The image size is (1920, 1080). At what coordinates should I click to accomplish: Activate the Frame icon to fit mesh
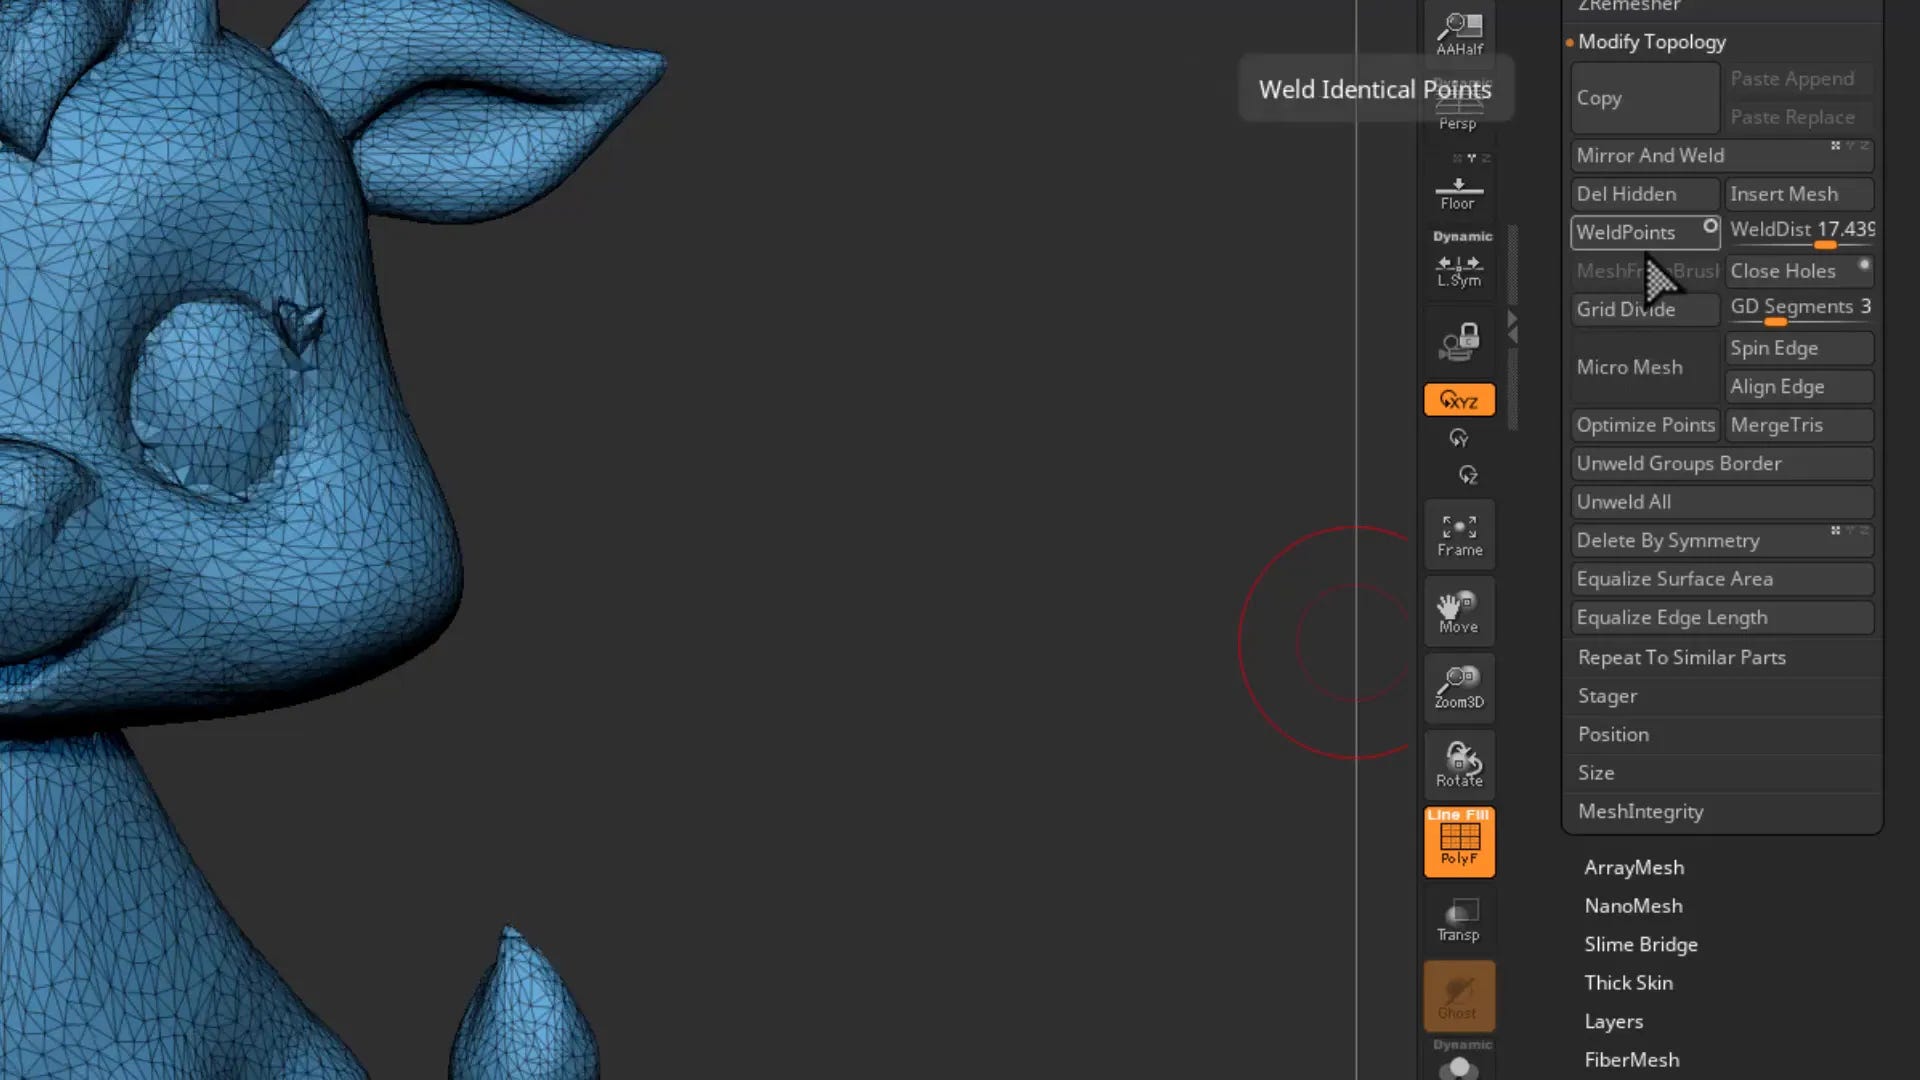click(1459, 533)
